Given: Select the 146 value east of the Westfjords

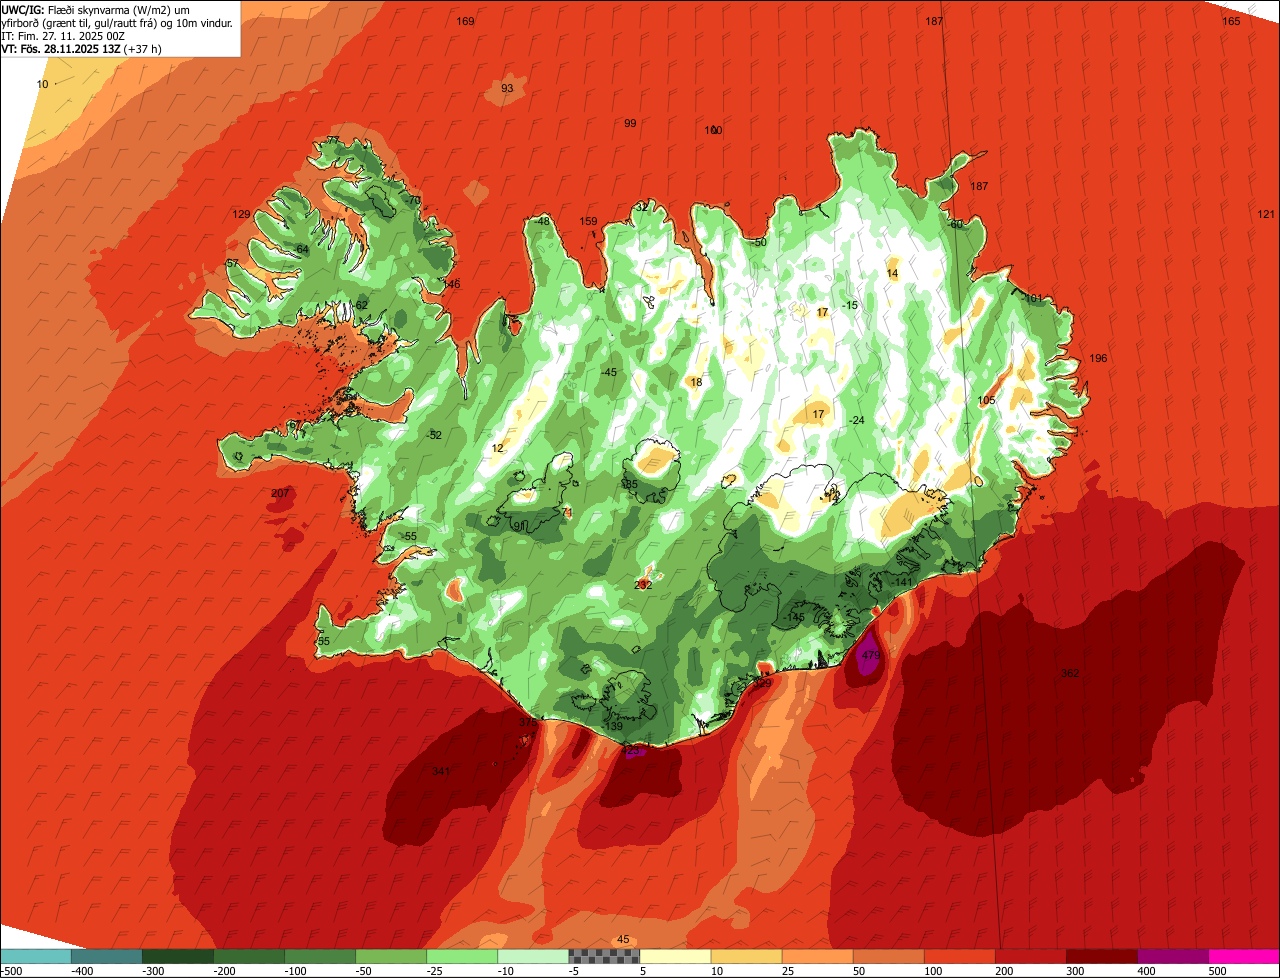Looking at the screenshot, I should [451, 284].
